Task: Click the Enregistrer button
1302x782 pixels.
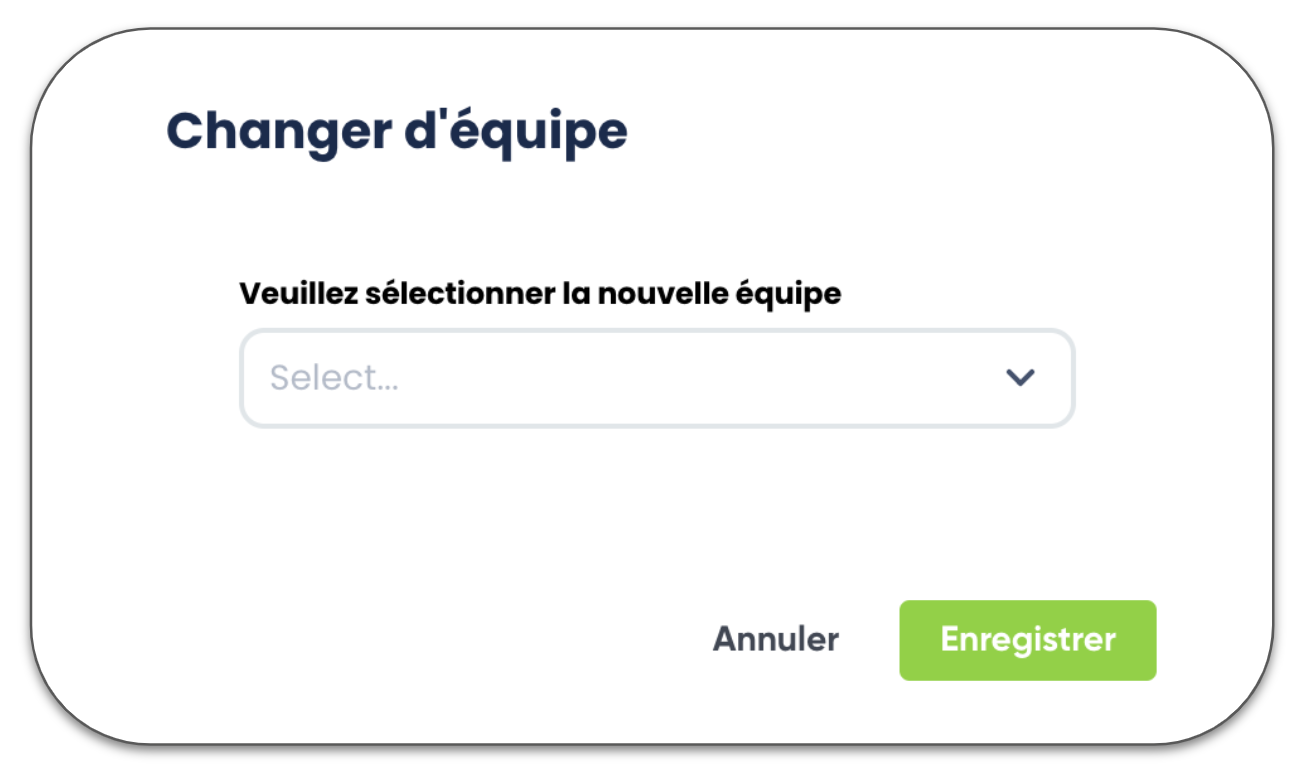Action: (x=1027, y=640)
